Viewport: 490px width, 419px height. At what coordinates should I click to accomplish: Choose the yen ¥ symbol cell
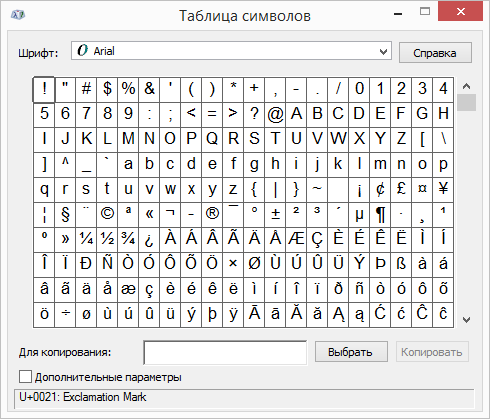443,190
